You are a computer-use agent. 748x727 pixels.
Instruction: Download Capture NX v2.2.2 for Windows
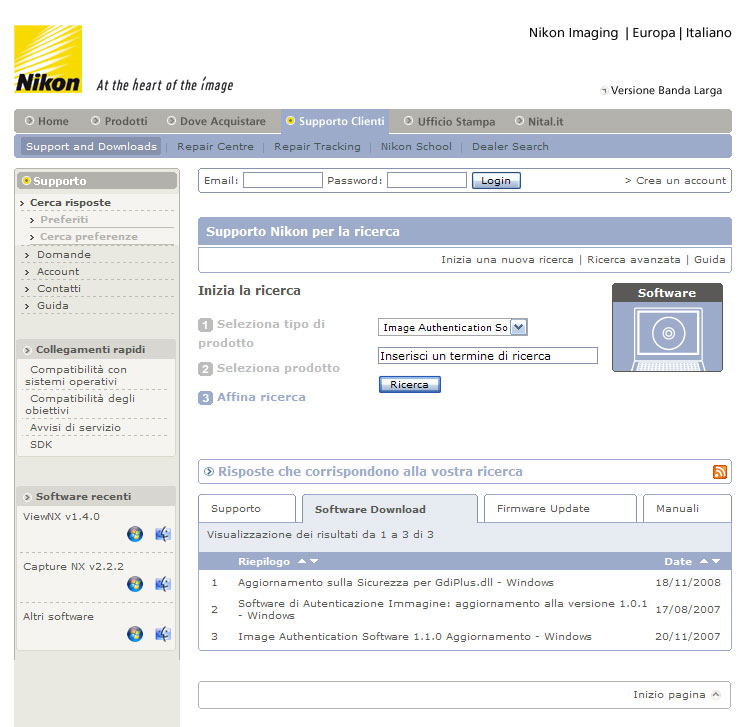(135, 584)
